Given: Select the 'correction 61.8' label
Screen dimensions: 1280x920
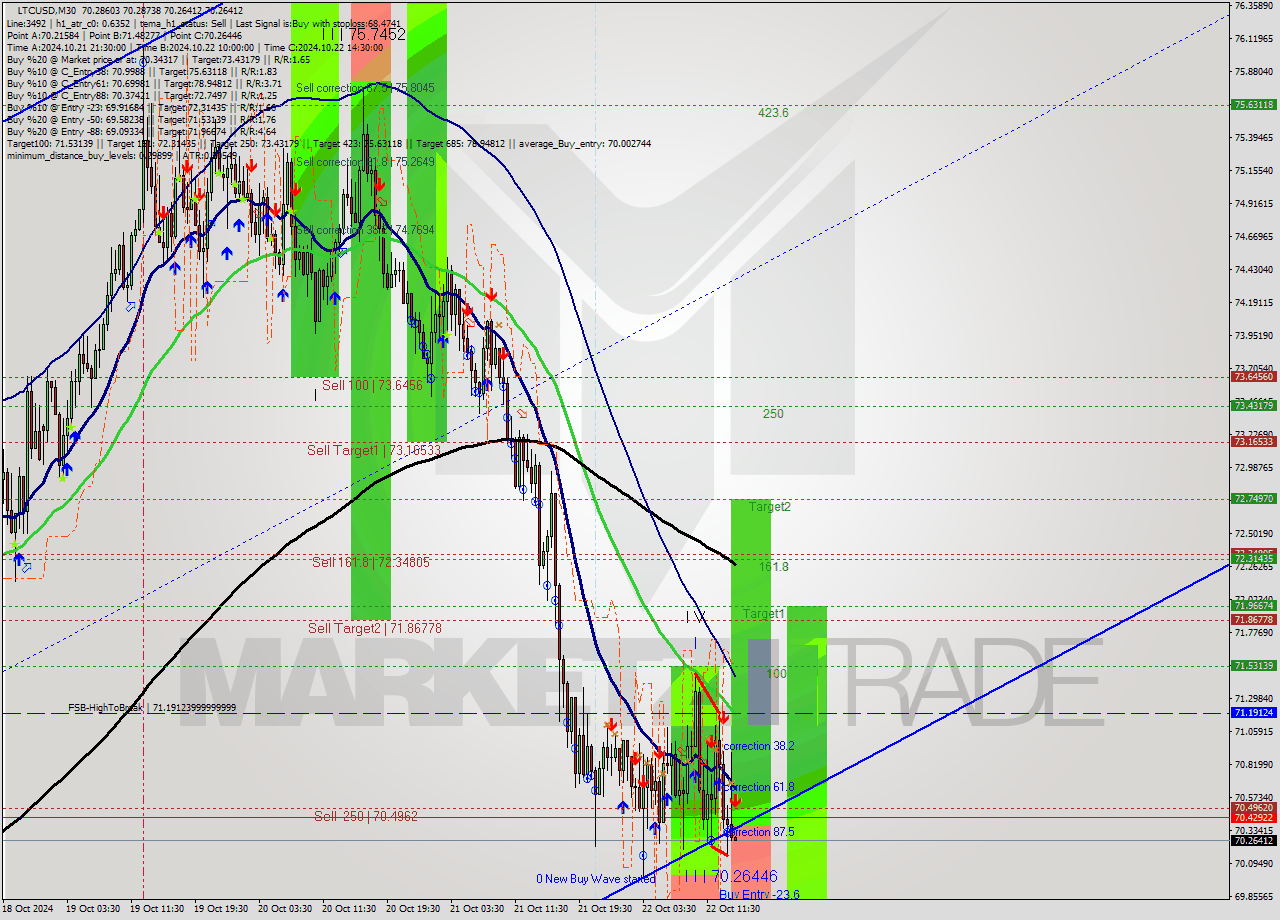Looking at the screenshot, I should 759,787.
